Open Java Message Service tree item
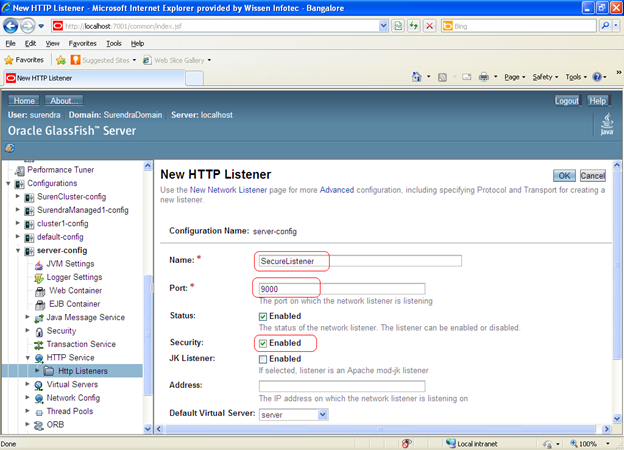 click(x=86, y=318)
